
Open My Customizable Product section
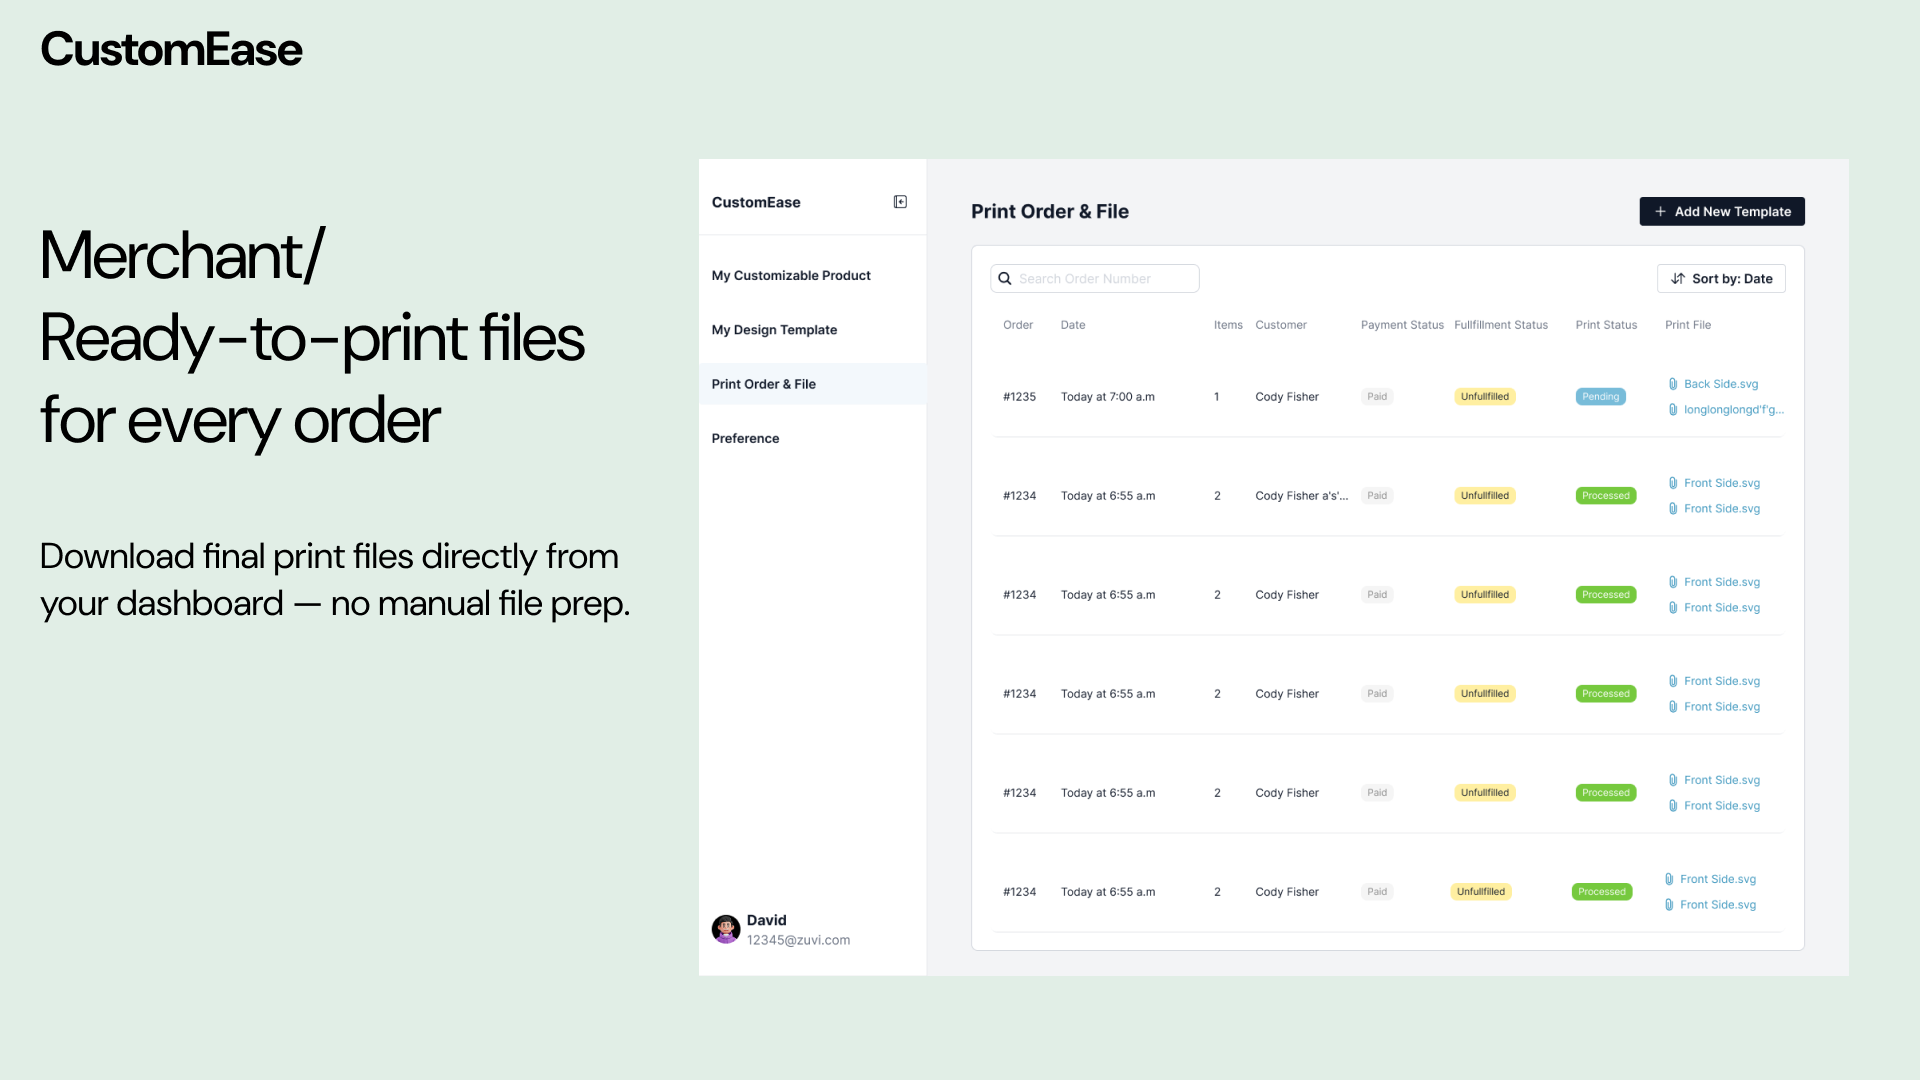point(790,275)
